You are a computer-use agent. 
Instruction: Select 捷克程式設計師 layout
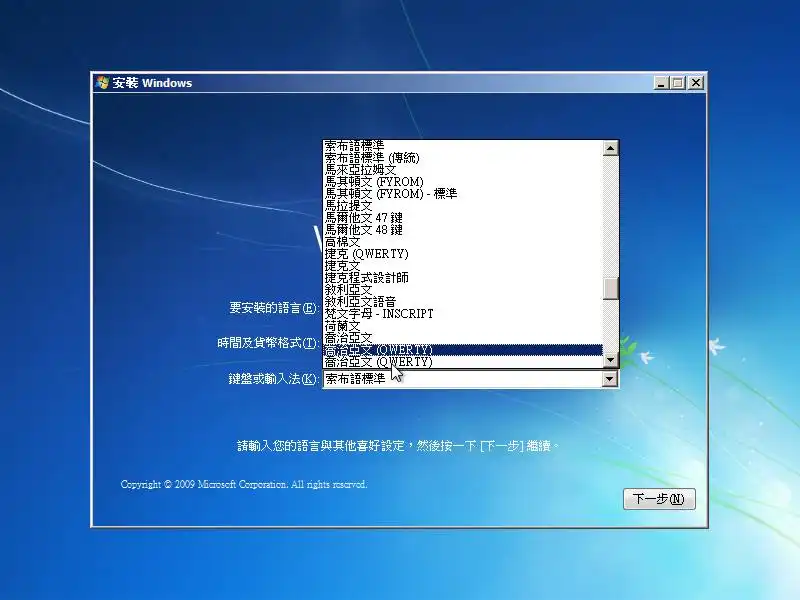pos(463,278)
